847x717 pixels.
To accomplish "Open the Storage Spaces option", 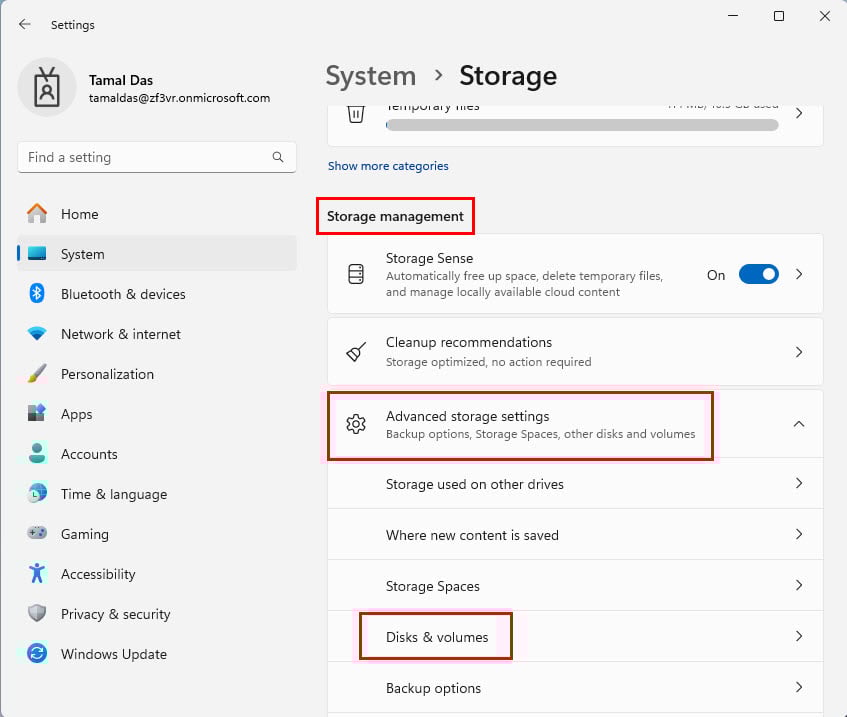I will 433,586.
